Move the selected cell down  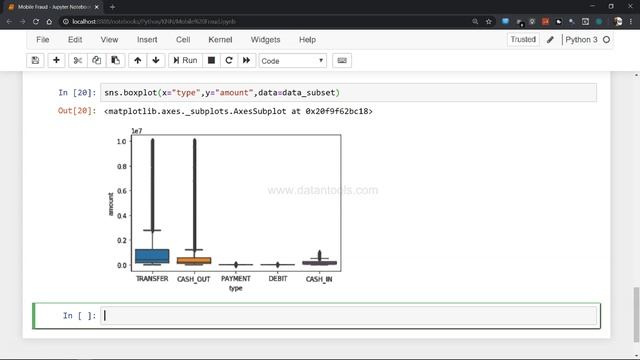pos(156,60)
